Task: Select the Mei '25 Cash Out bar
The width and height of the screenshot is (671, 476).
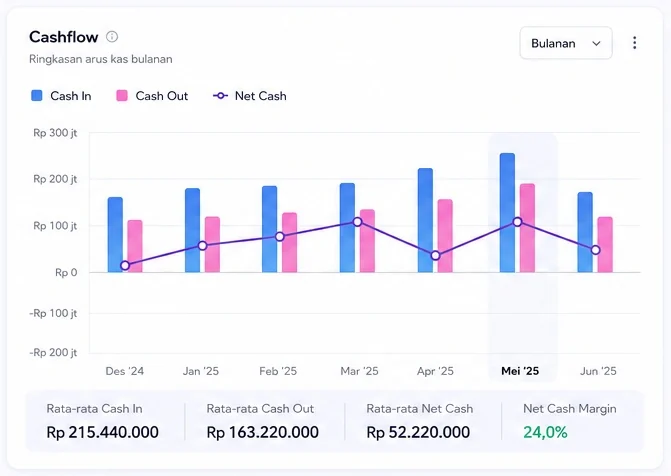Action: [x=527, y=228]
